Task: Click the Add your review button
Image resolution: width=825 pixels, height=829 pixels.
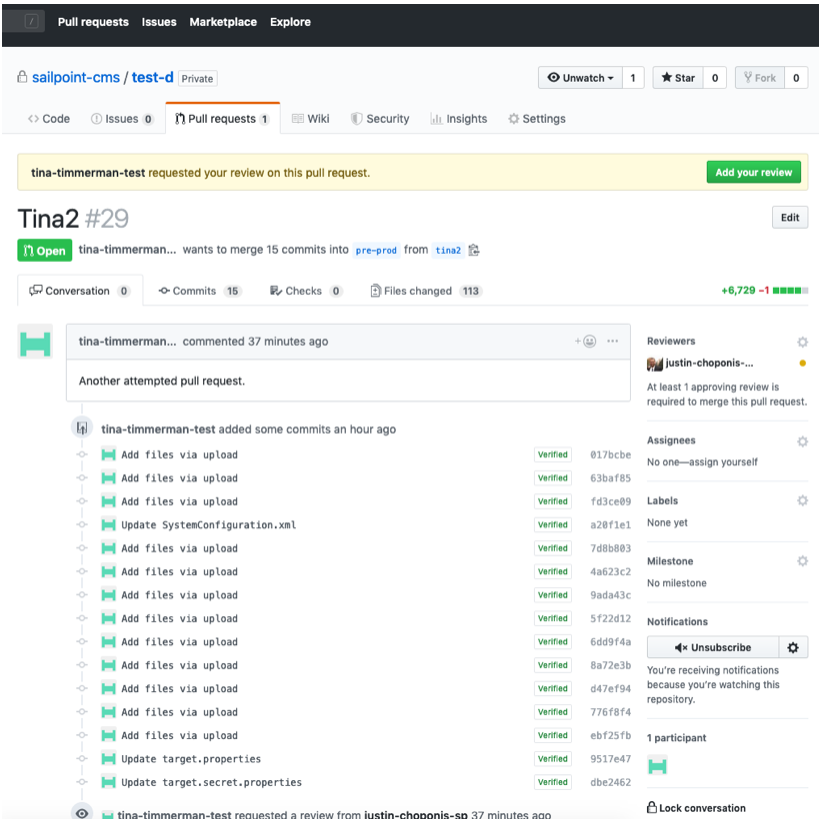Action: pos(754,172)
